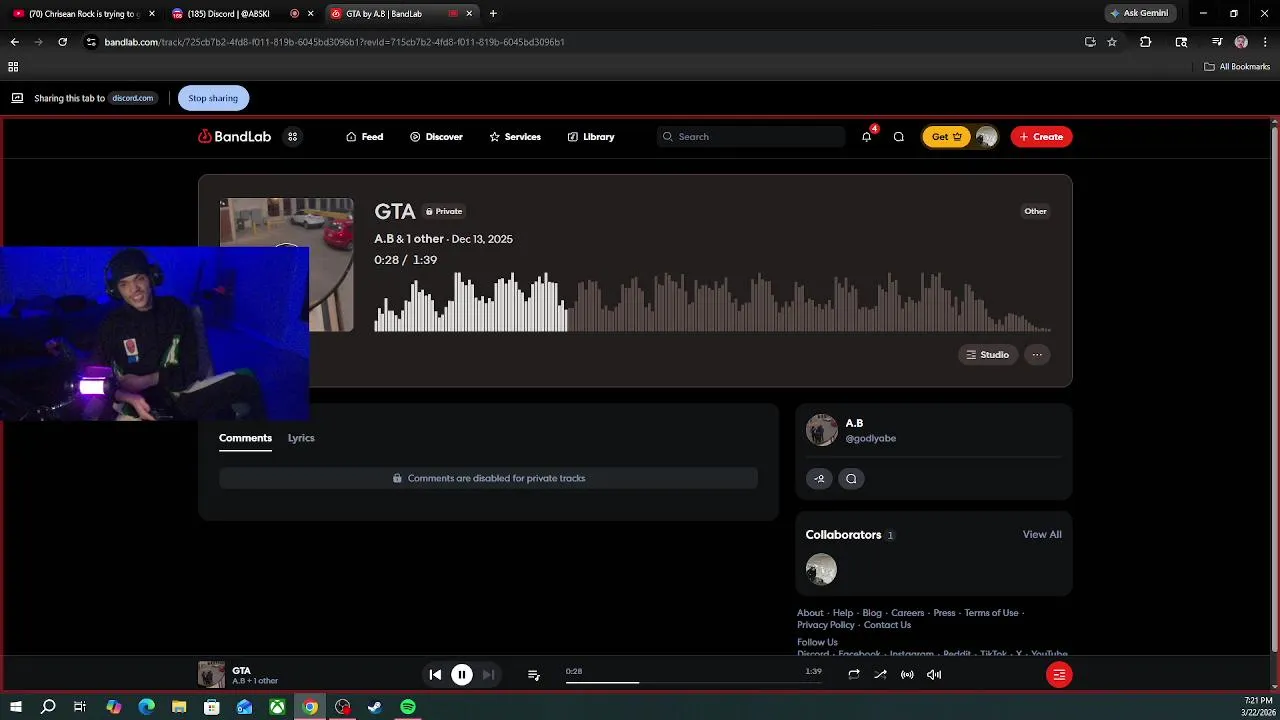The image size is (1280, 720).
Task: Go to the Feed page
Action: [x=365, y=137]
